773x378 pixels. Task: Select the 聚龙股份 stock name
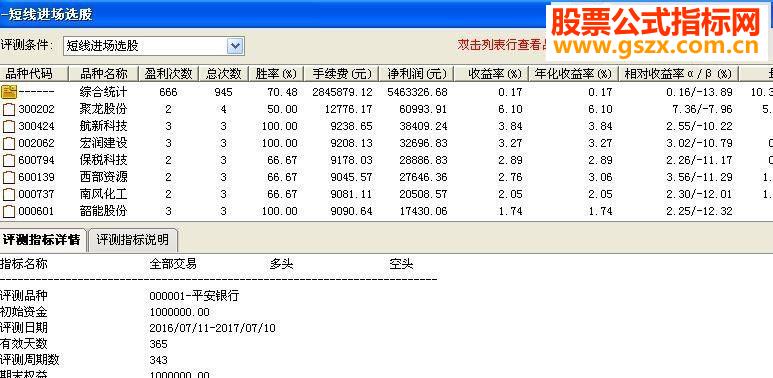(104, 109)
